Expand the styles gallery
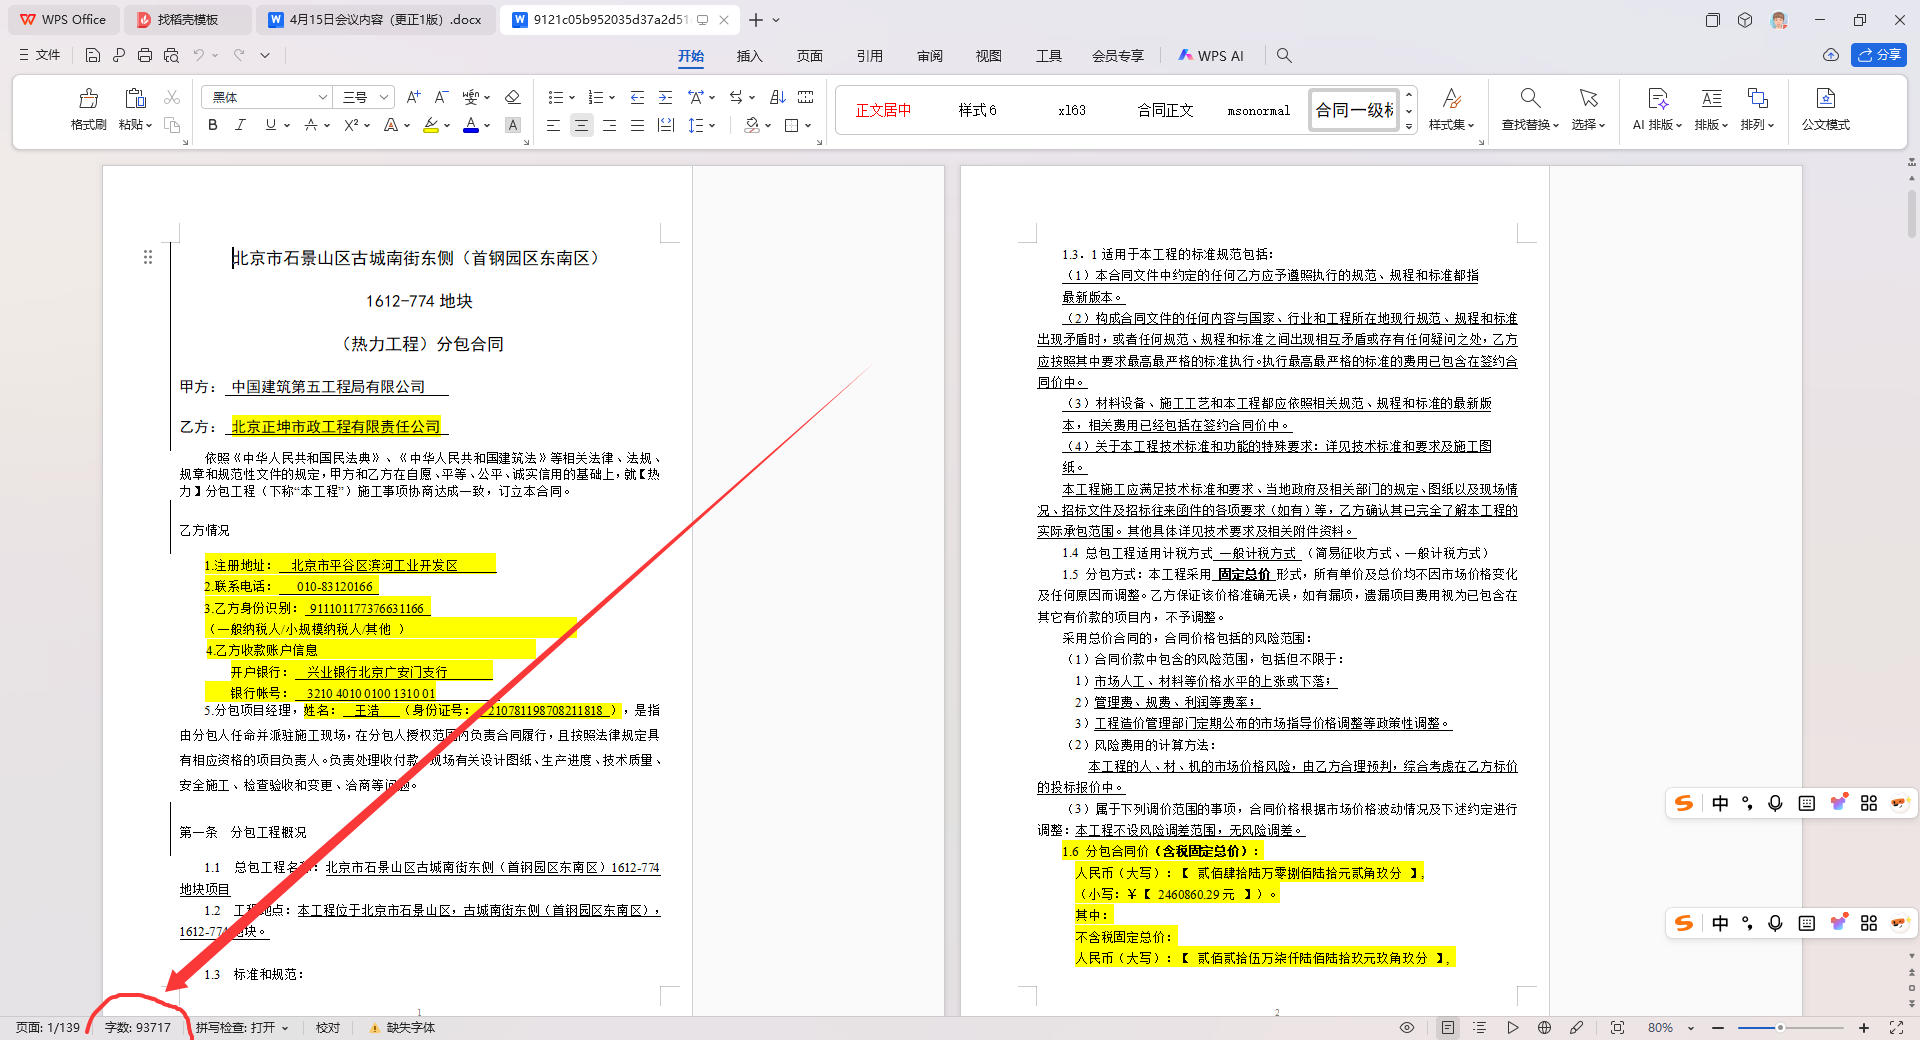This screenshot has height=1040, width=1920. pyautogui.click(x=1409, y=127)
